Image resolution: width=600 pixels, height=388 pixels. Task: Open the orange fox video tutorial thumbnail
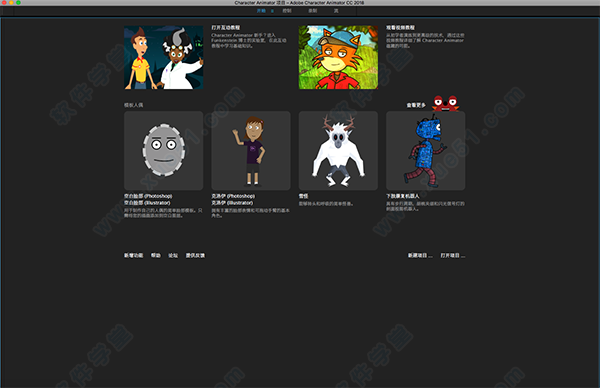(338, 57)
